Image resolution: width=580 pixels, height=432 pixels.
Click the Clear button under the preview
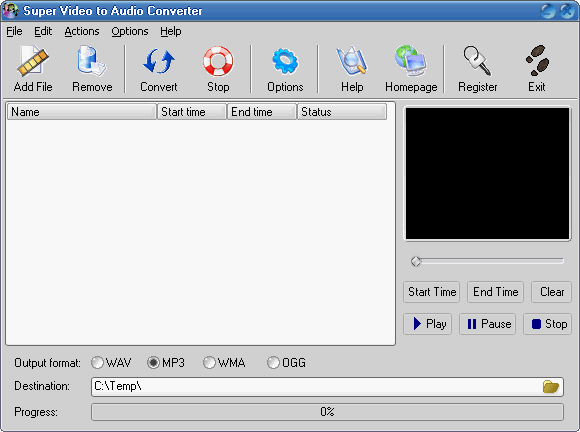pyautogui.click(x=552, y=292)
